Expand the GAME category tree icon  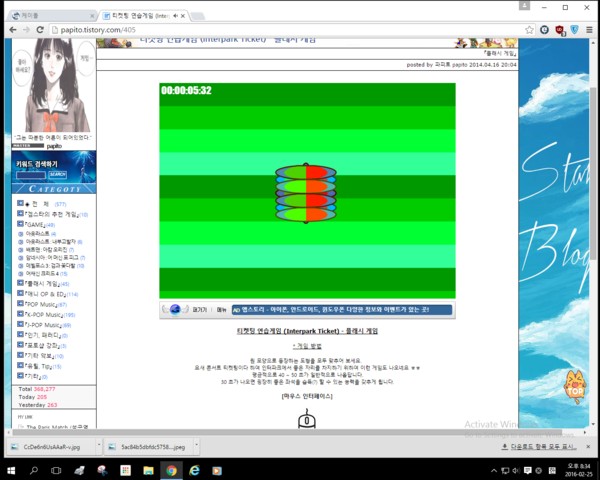[x=20, y=223]
